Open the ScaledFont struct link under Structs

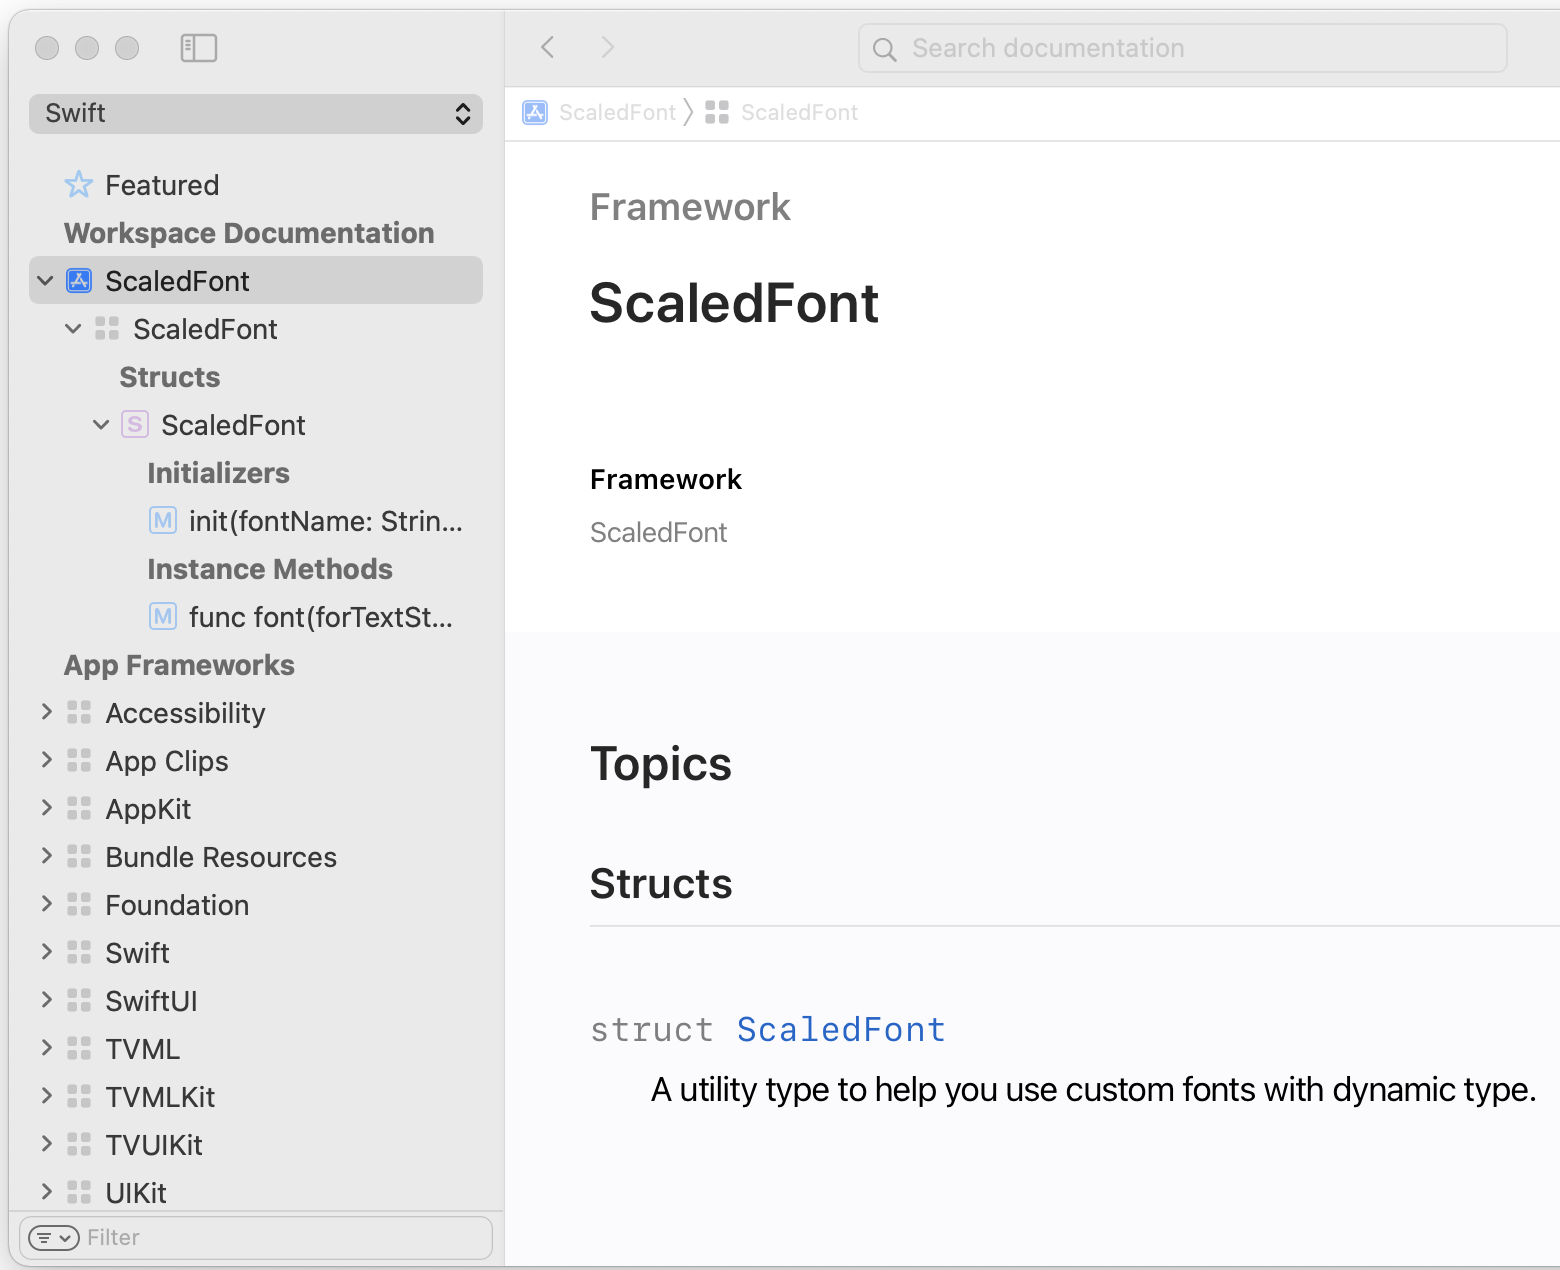(840, 1029)
